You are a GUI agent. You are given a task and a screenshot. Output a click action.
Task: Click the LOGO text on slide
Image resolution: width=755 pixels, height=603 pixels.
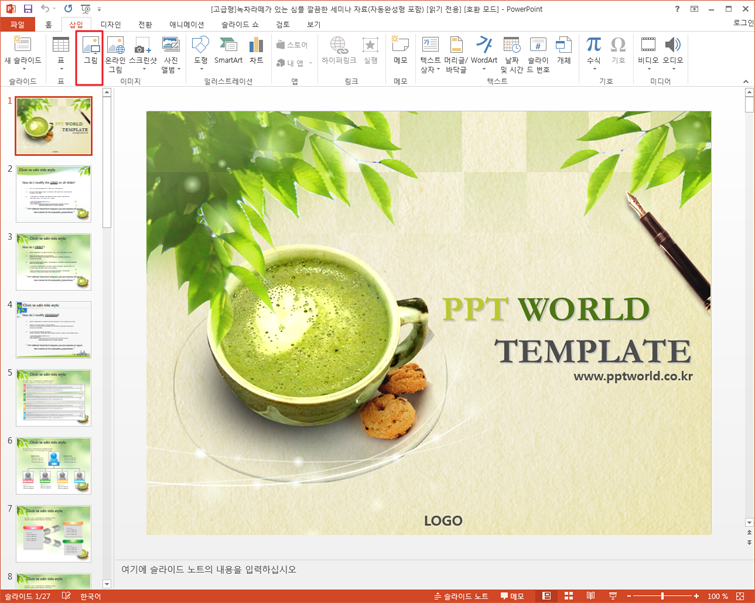pyautogui.click(x=443, y=521)
